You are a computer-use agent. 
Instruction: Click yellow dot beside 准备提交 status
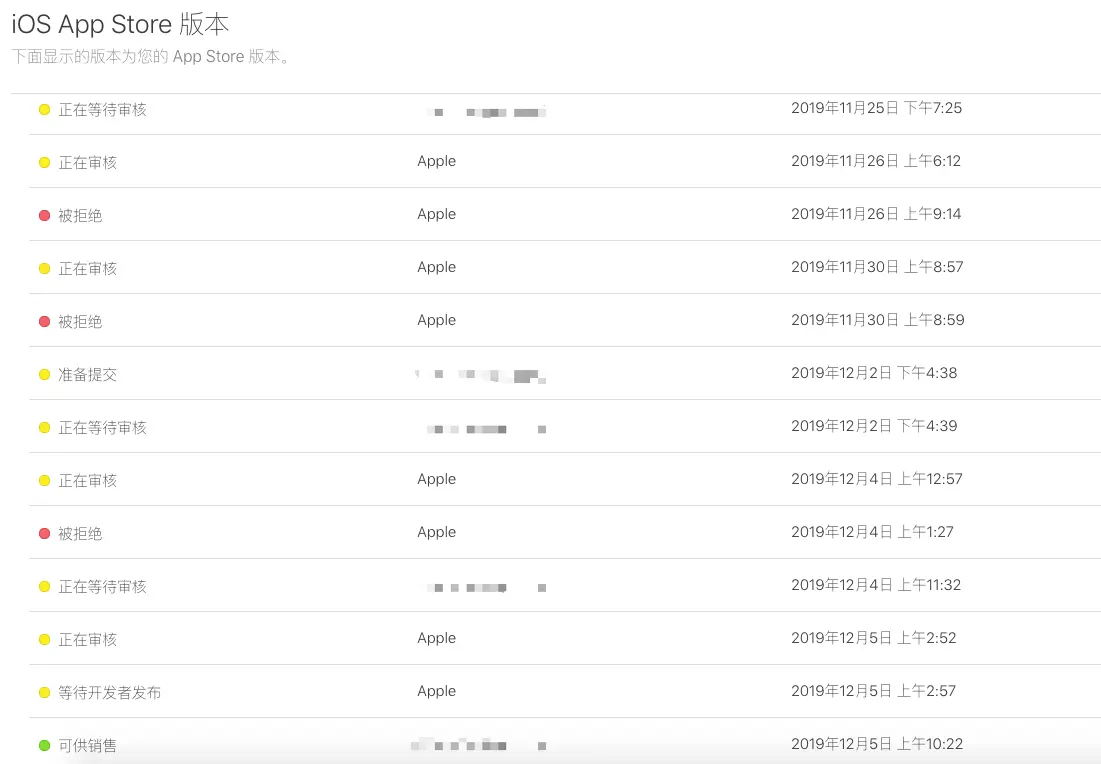[x=44, y=374]
